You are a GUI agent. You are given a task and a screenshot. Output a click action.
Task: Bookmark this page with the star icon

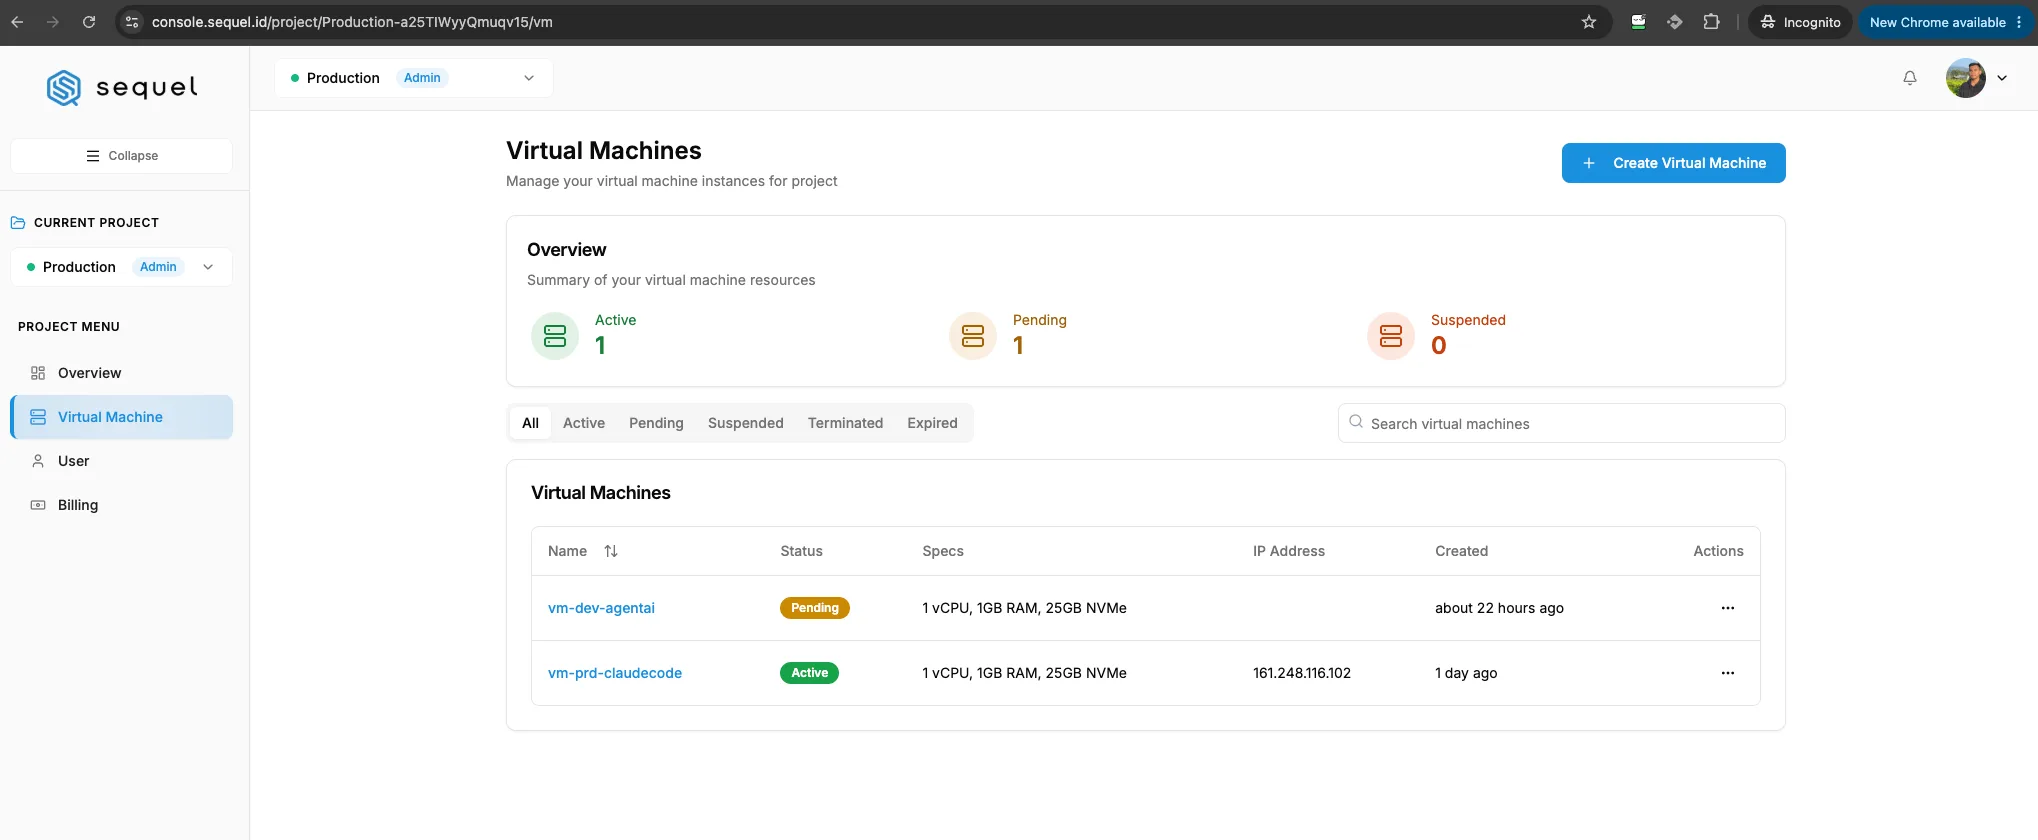click(1589, 22)
